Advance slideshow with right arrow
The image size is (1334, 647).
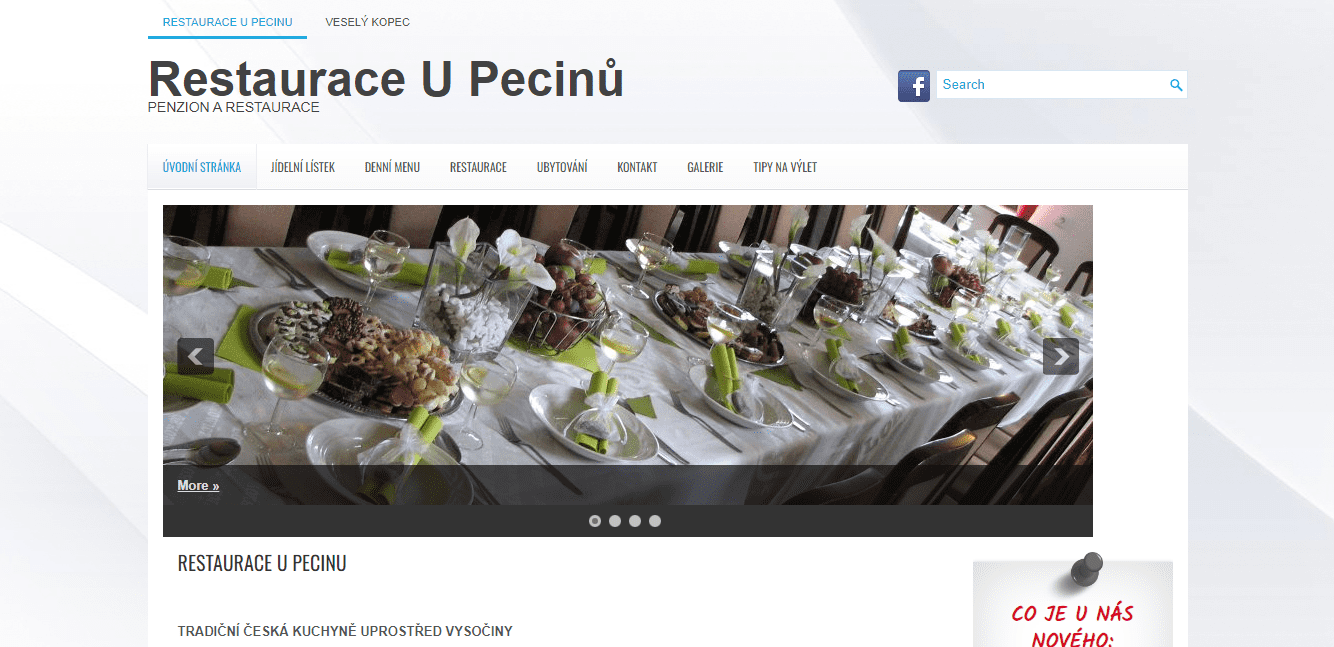(x=1060, y=356)
